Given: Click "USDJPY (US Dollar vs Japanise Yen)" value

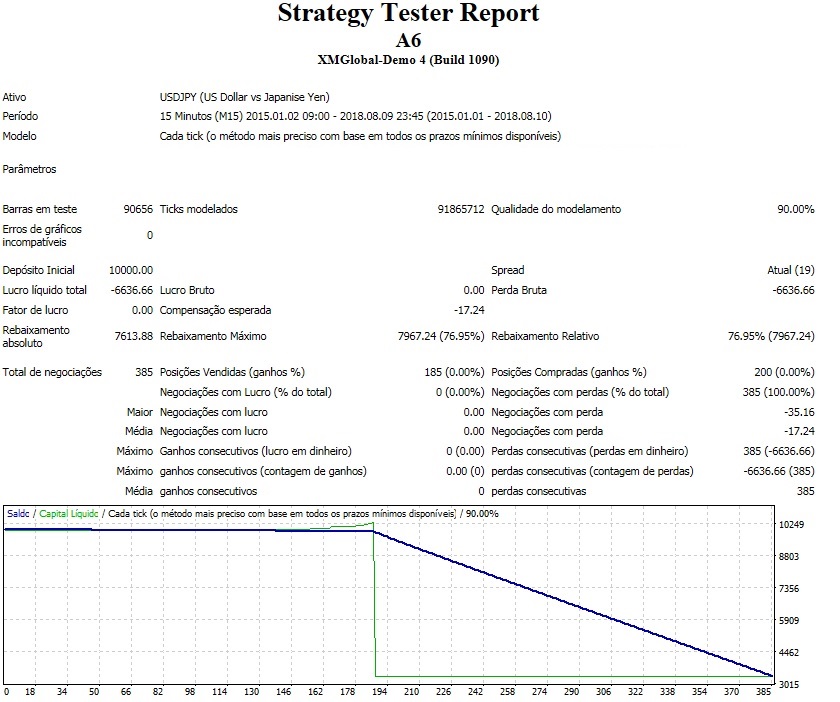Looking at the screenshot, I should pyautogui.click(x=245, y=97).
